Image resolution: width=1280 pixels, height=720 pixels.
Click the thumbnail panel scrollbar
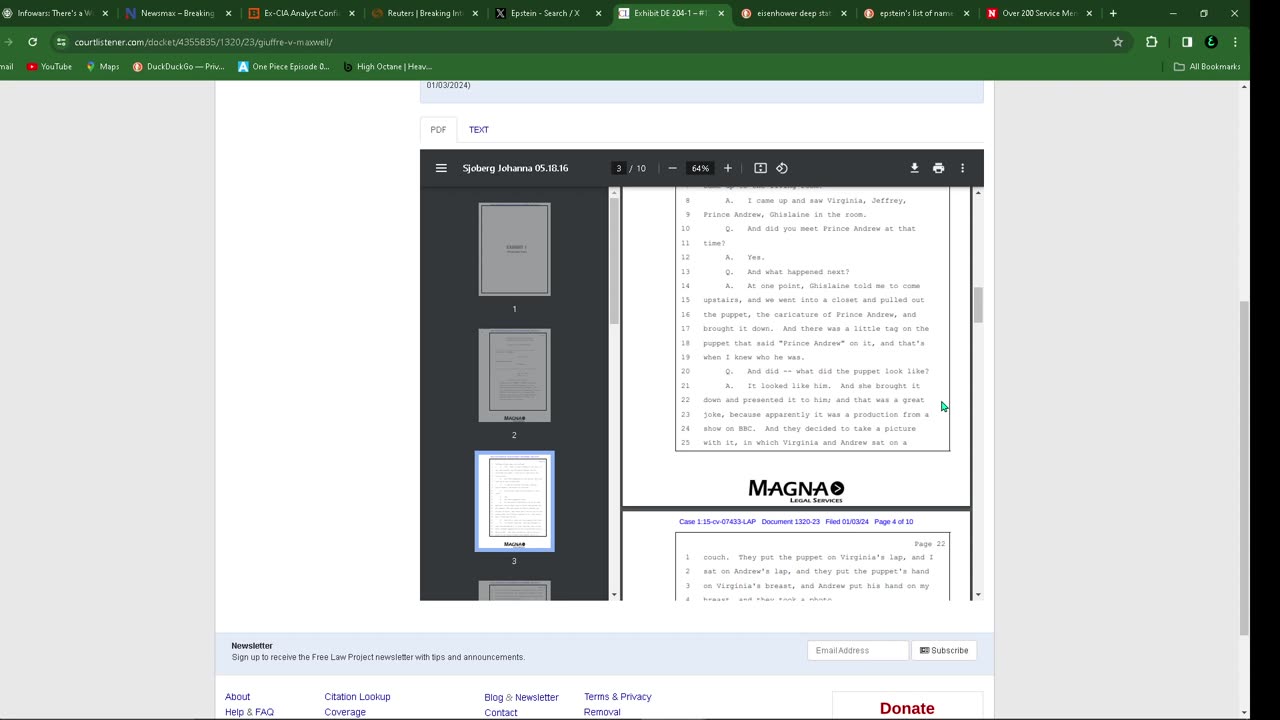[614, 260]
